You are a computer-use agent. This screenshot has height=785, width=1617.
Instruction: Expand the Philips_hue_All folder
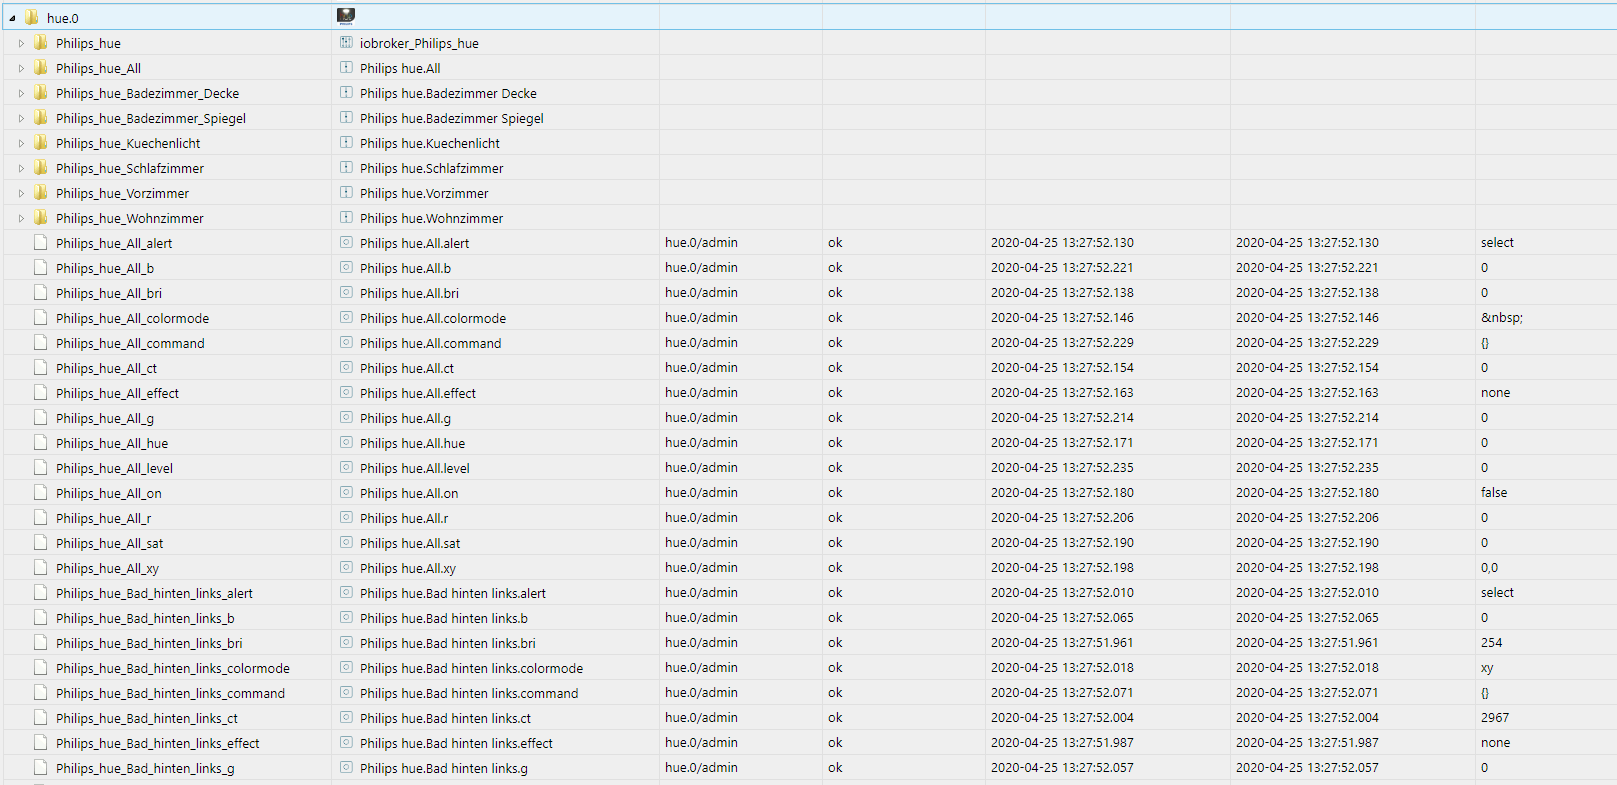21,68
